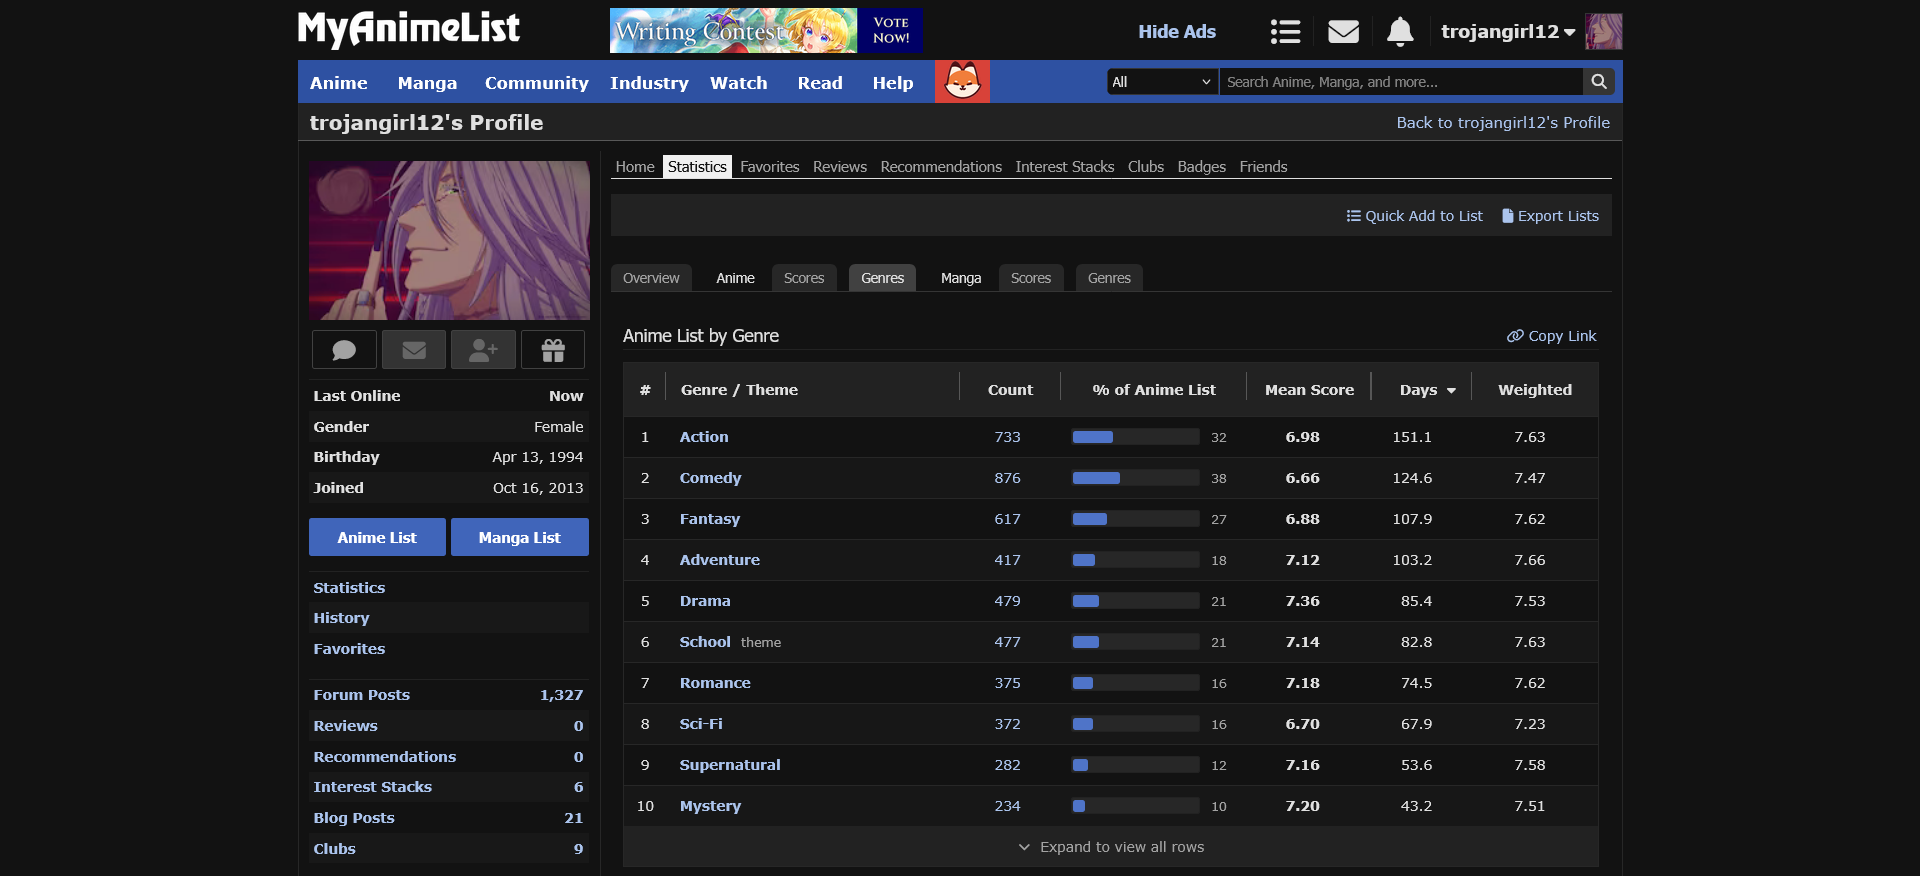This screenshot has height=876, width=1920.
Task: Click the search anime input field
Action: 1400,82
